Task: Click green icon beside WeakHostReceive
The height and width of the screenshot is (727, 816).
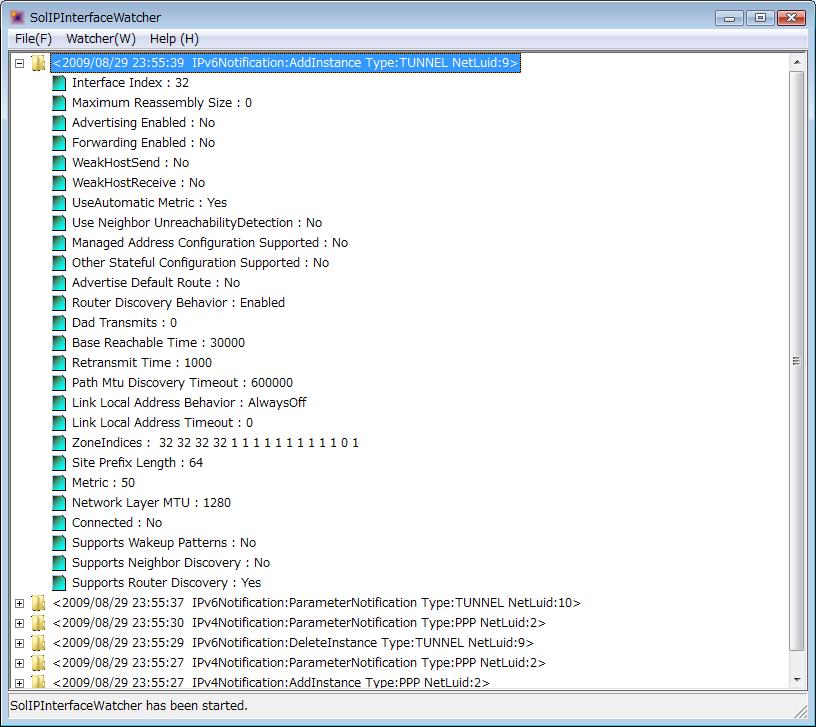Action: point(59,183)
